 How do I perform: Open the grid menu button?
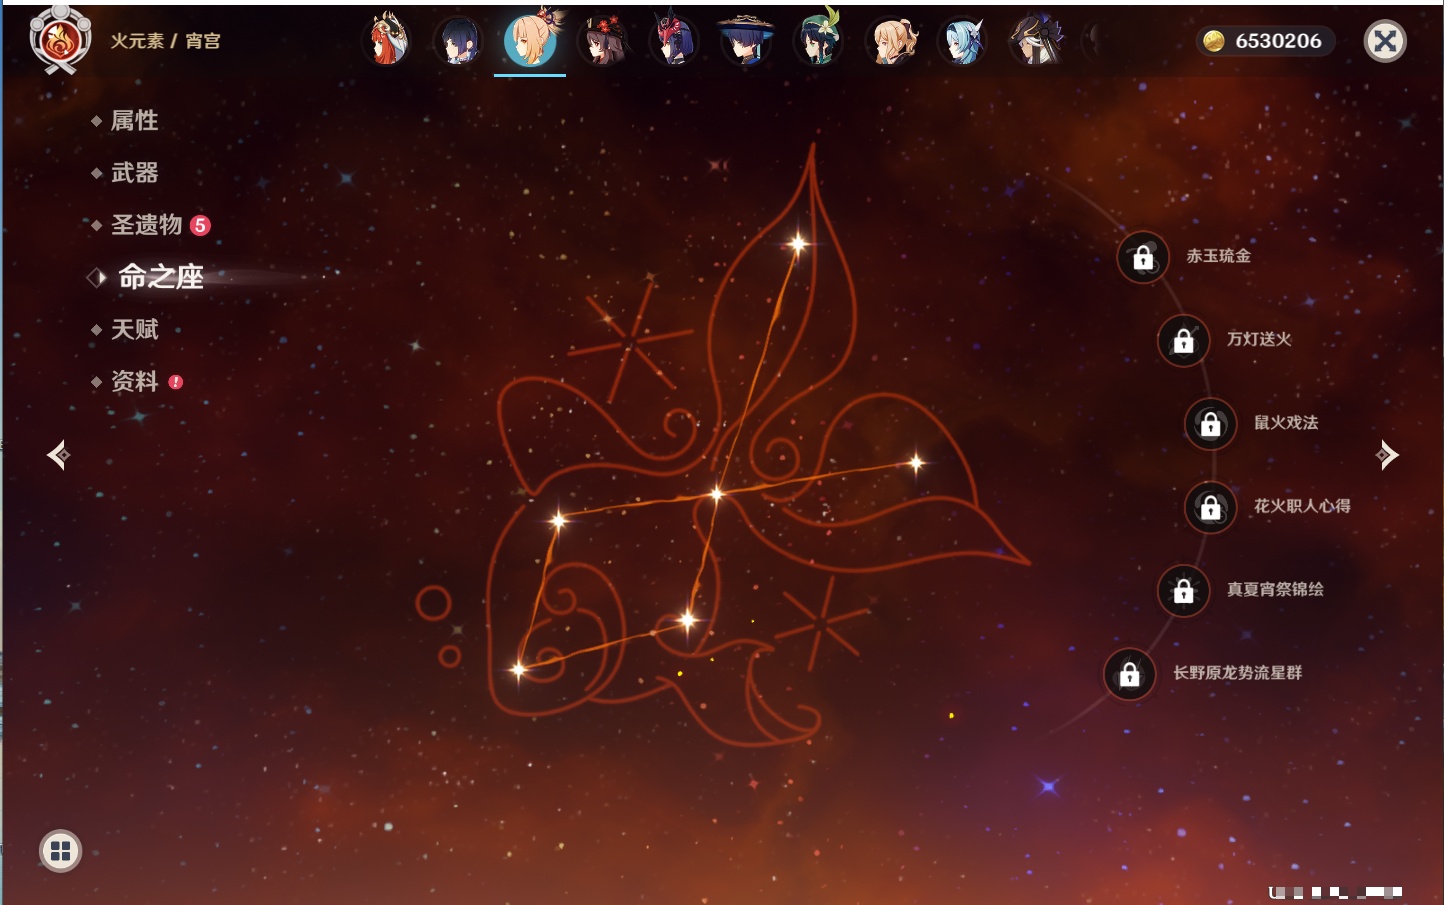[60, 851]
